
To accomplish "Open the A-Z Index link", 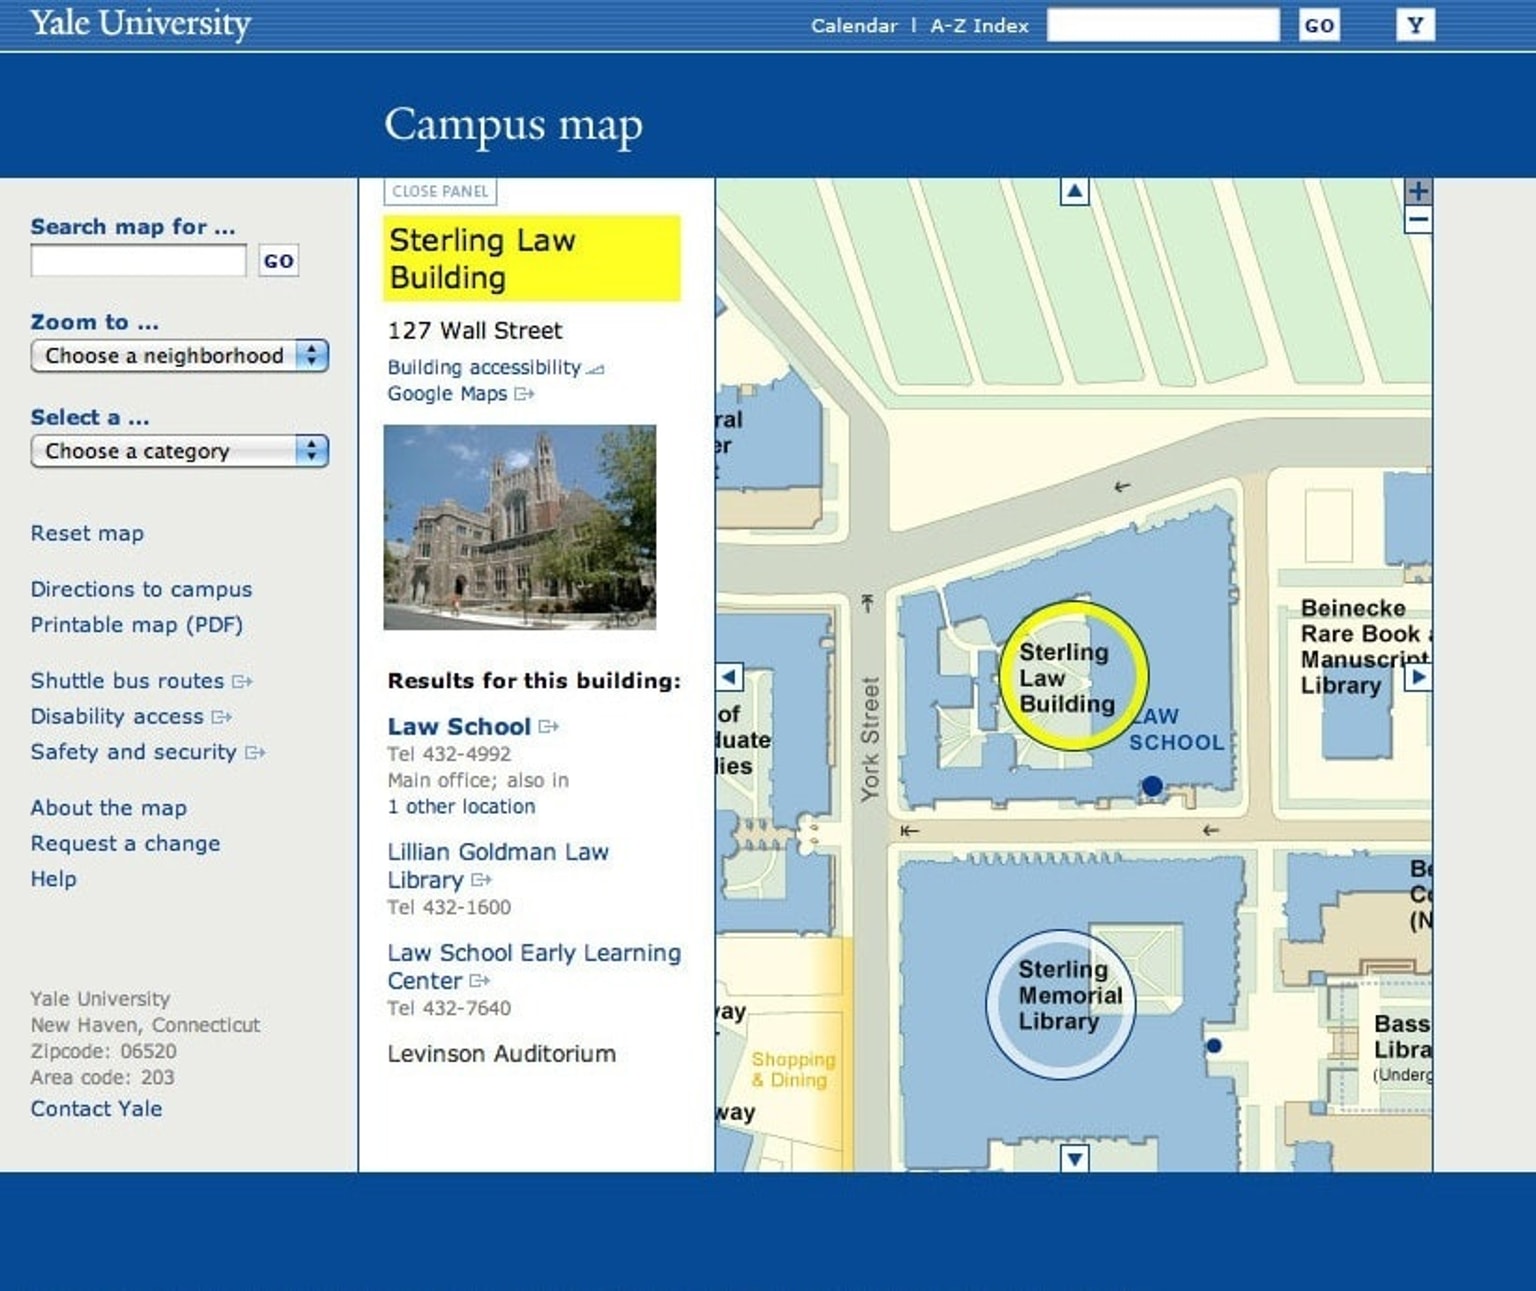I will (x=979, y=26).
